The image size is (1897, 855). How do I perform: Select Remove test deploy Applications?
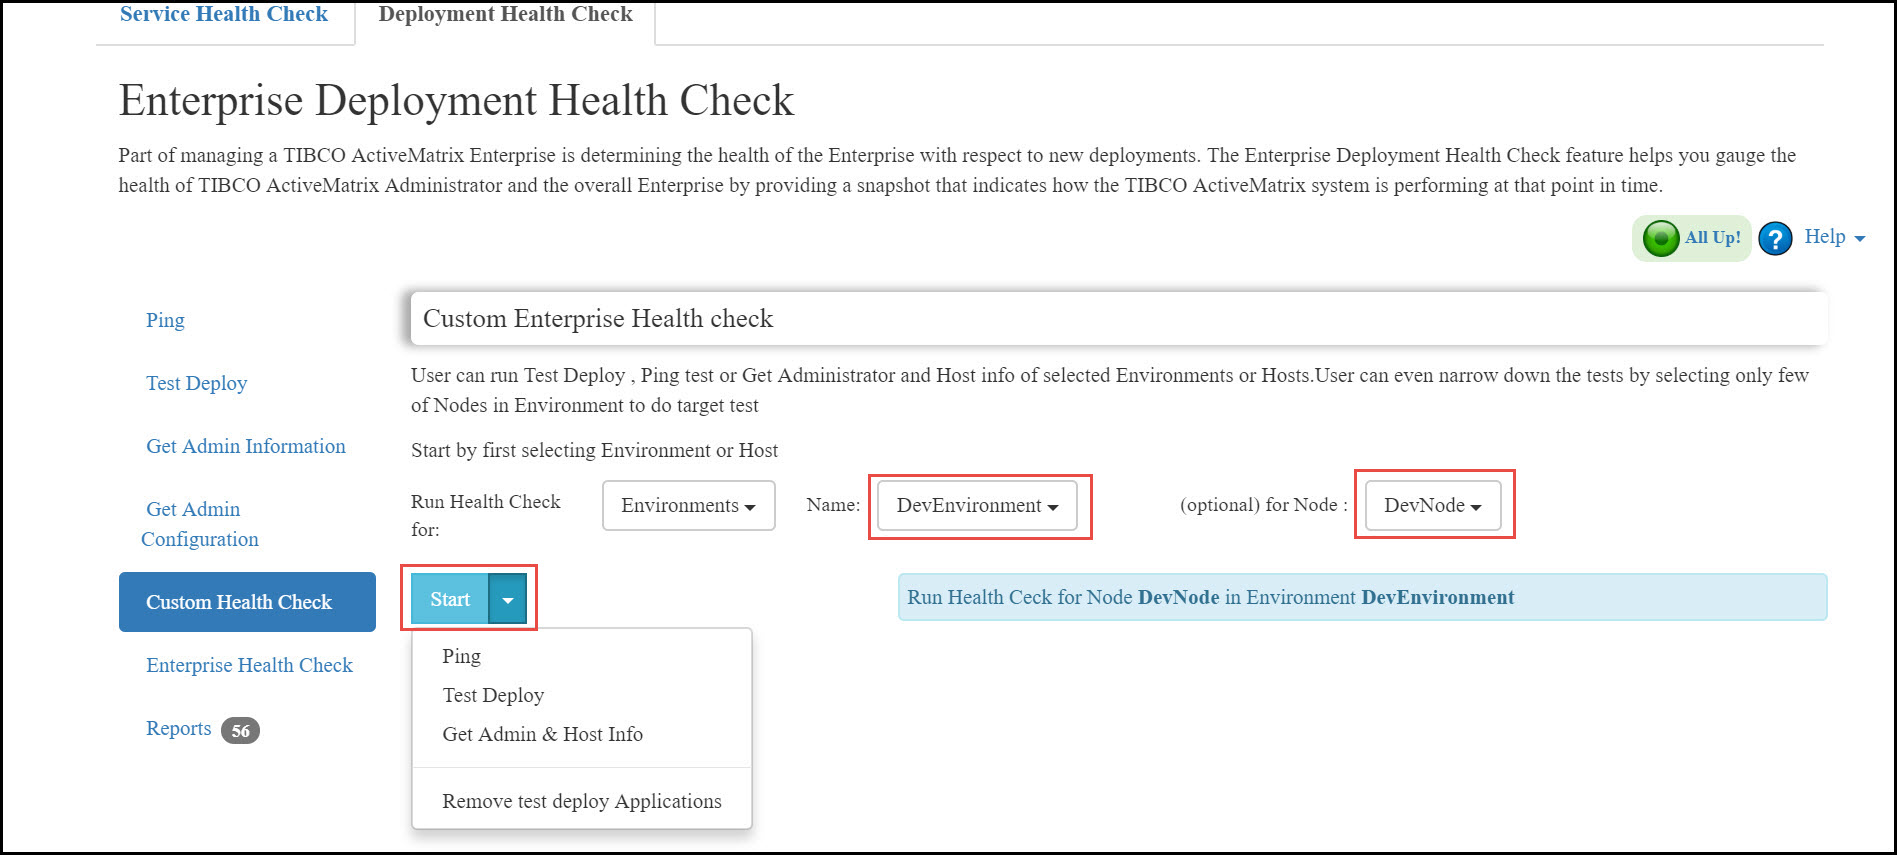pyautogui.click(x=581, y=801)
